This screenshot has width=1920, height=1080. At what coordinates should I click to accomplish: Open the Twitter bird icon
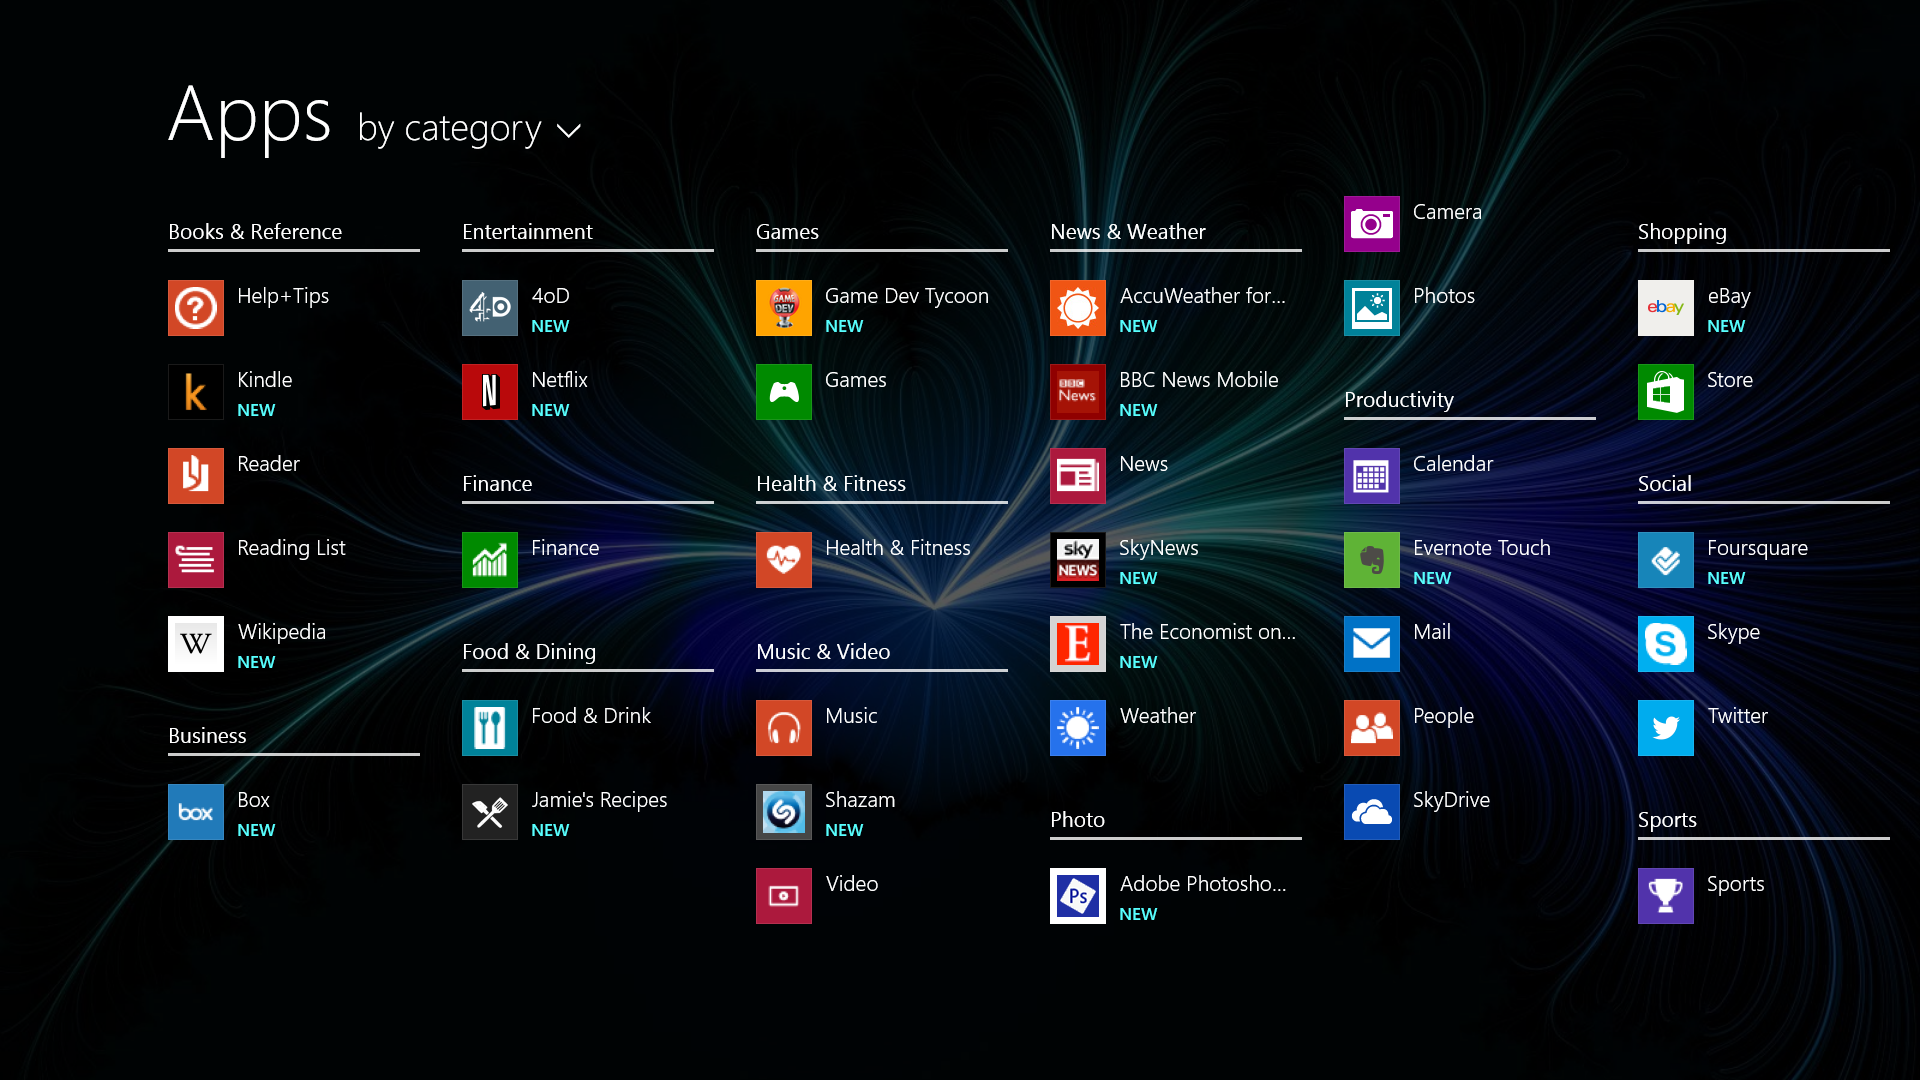1666,728
